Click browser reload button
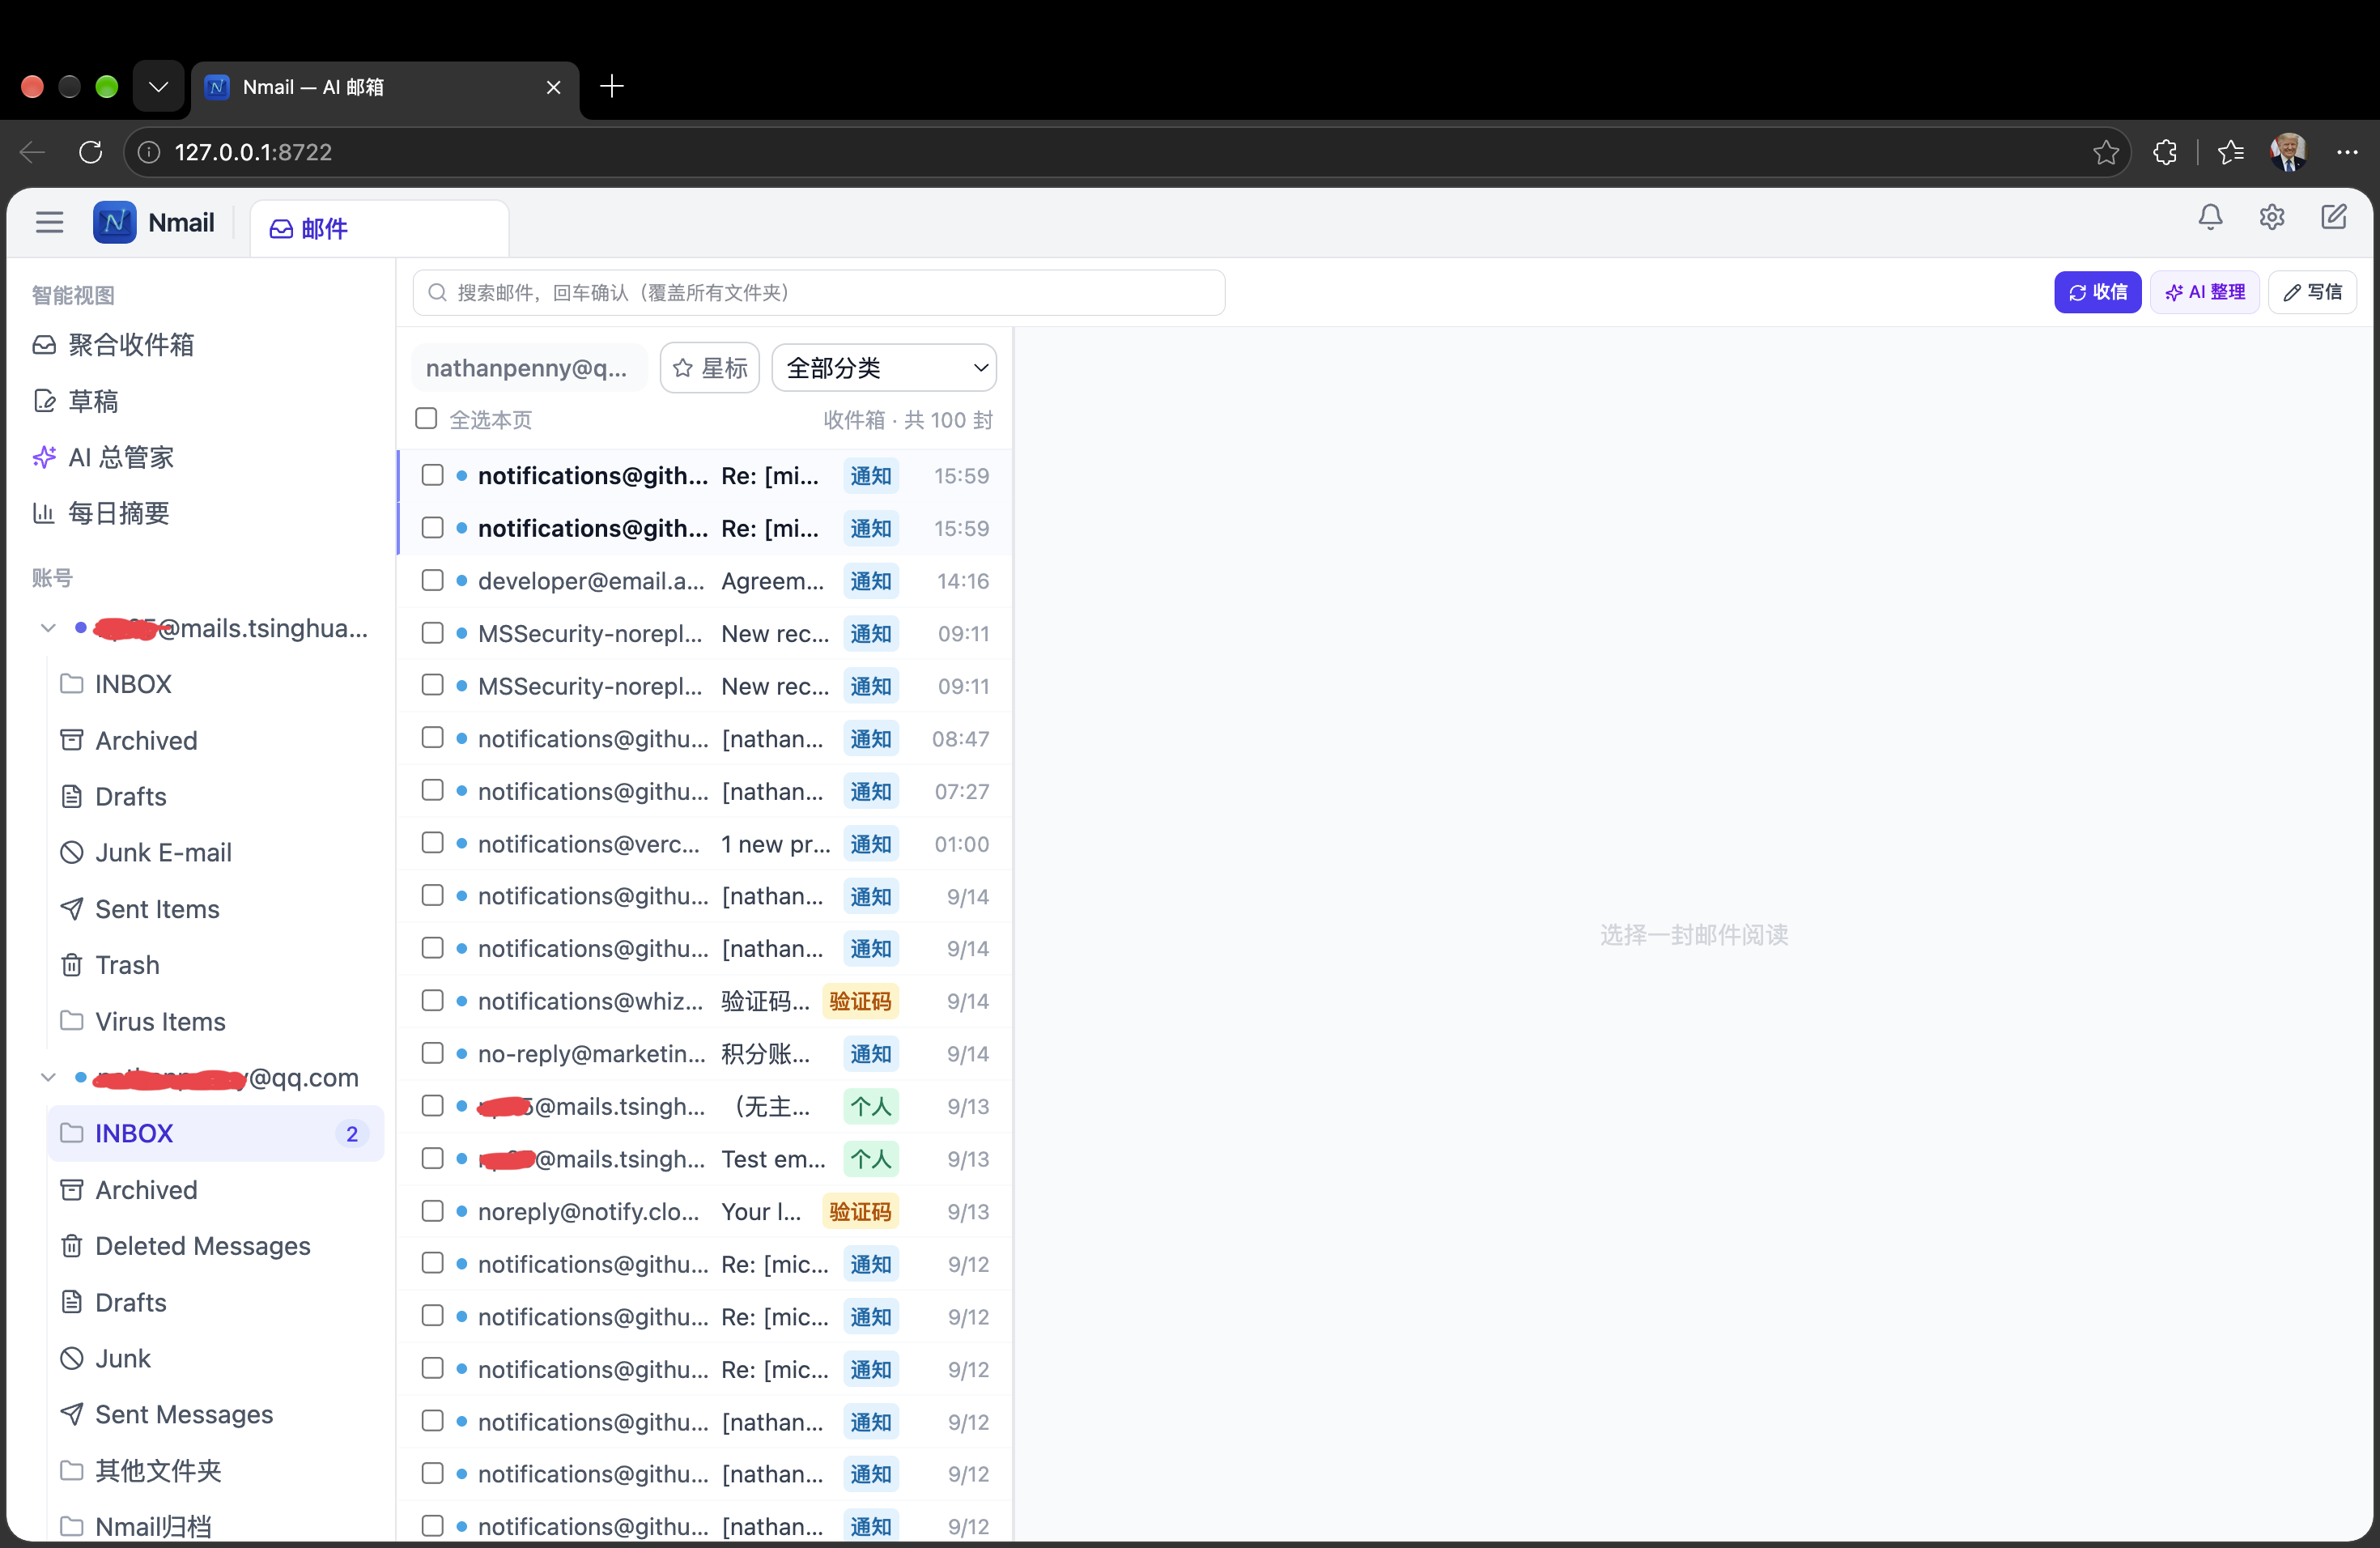The width and height of the screenshot is (2380, 1548). 91,152
